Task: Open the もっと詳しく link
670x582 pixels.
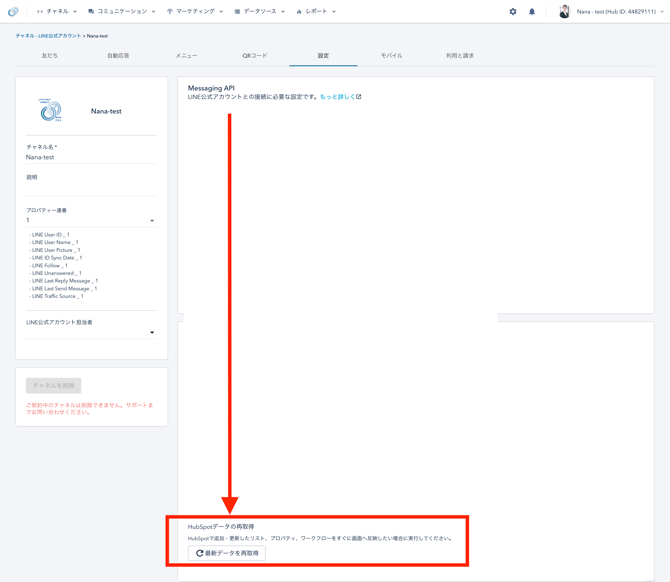Action: (337, 97)
